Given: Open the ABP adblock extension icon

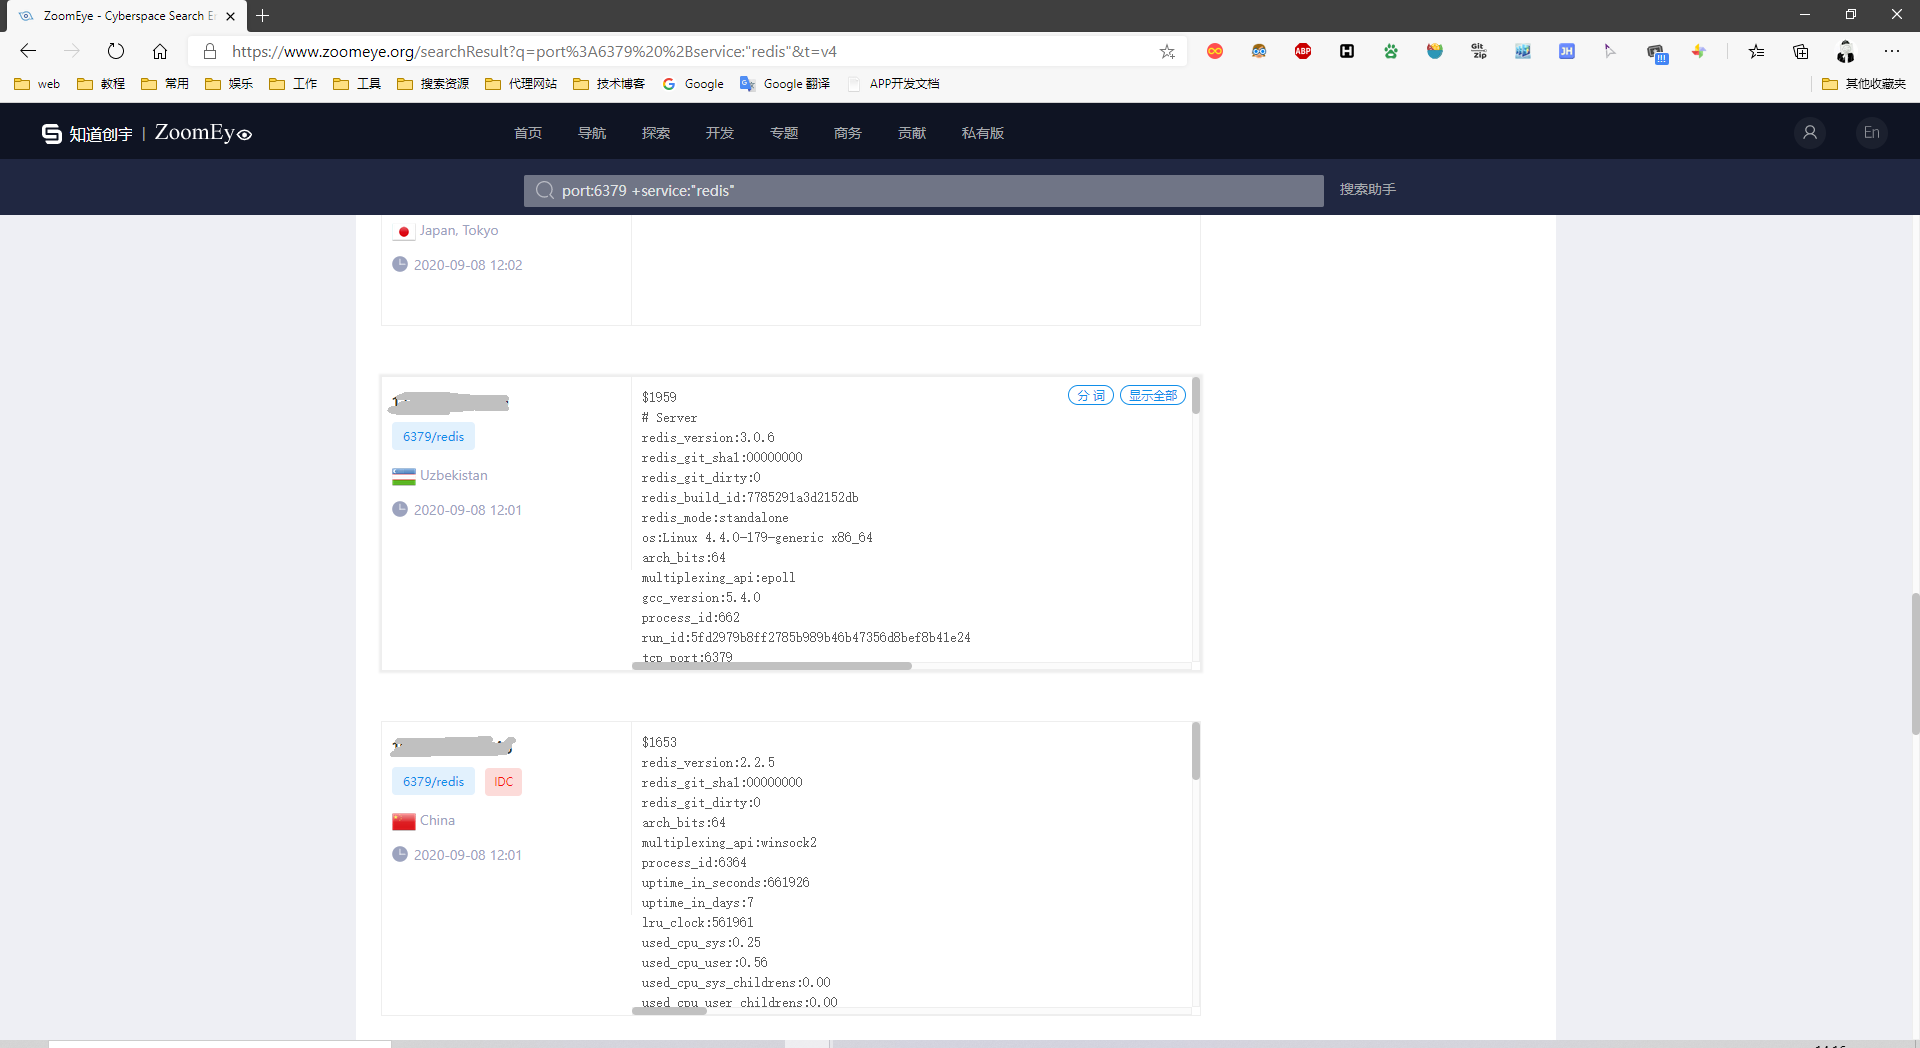Looking at the screenshot, I should [1303, 51].
